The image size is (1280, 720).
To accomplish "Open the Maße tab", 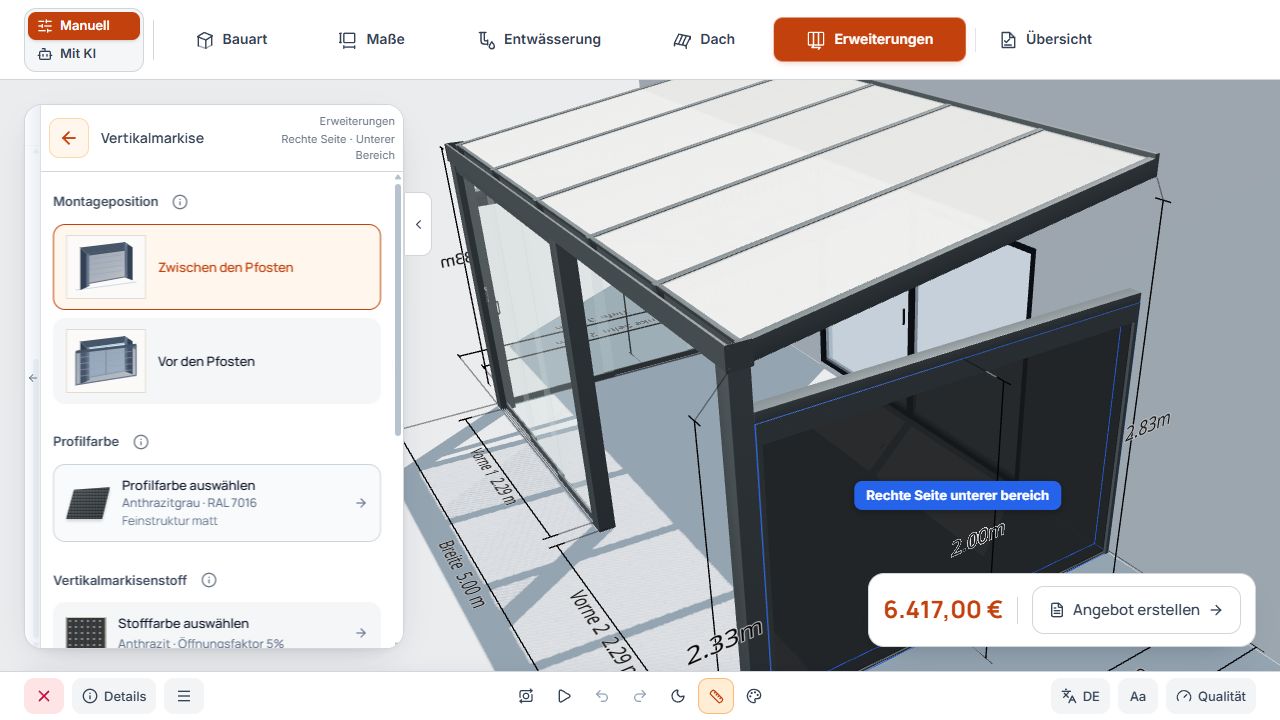I will coord(372,40).
